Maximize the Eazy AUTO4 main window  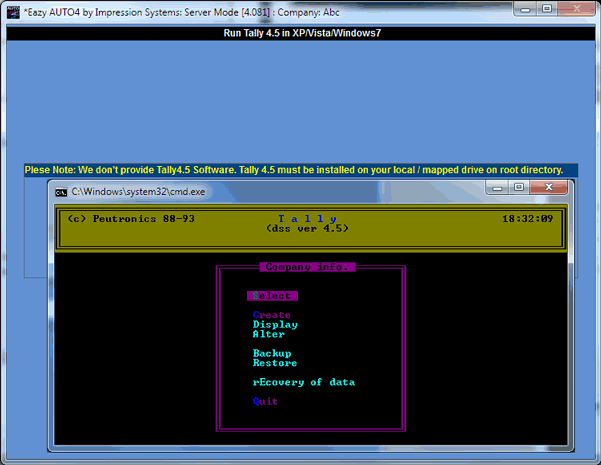[x=547, y=9]
